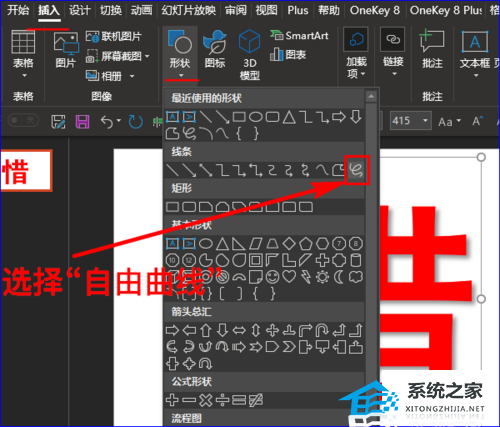Click the top-right text box resize handle
This screenshot has height=427, width=500.
click(x=481, y=157)
